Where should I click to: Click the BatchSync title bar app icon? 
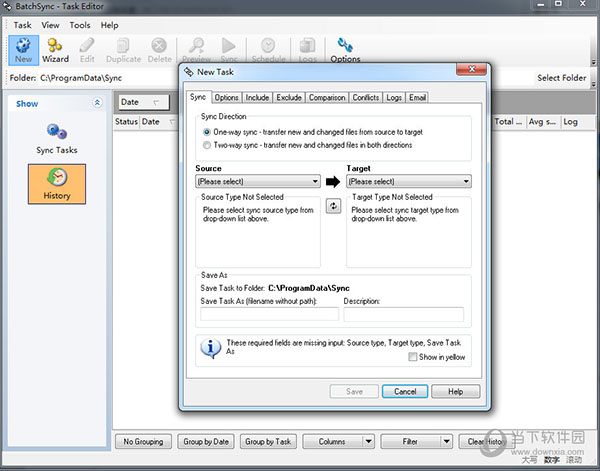tap(8, 6)
